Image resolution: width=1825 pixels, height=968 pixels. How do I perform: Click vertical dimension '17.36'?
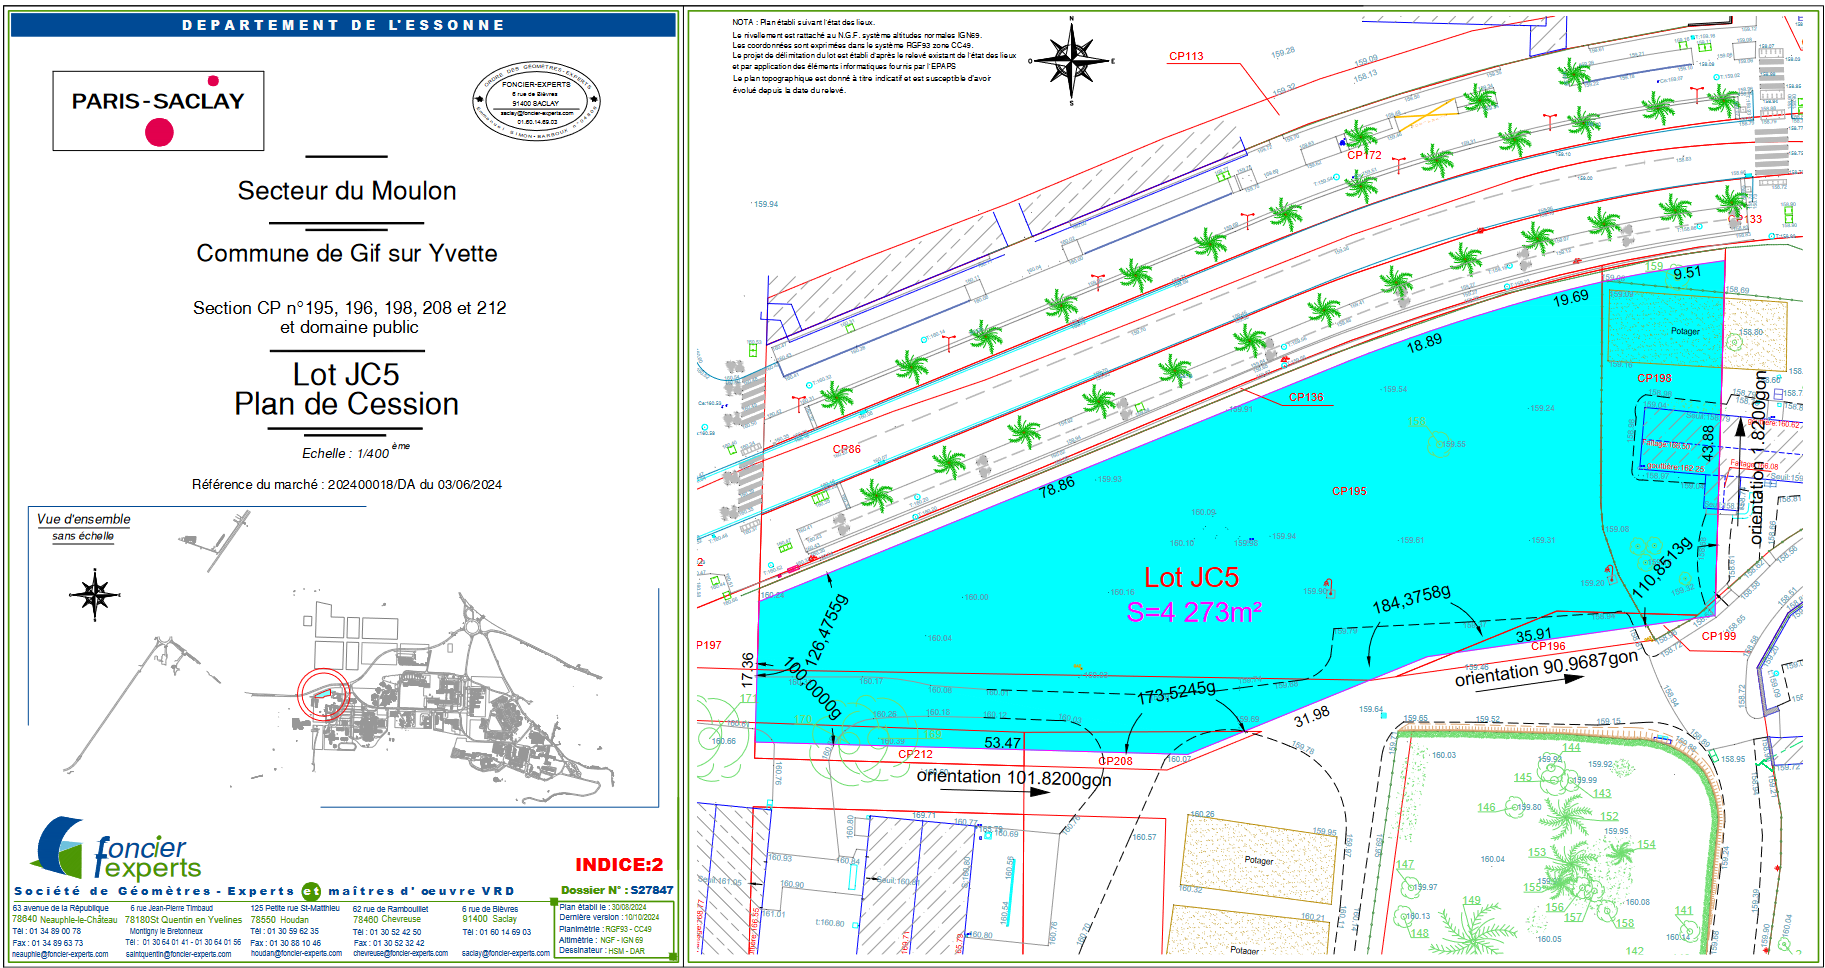pos(747,669)
